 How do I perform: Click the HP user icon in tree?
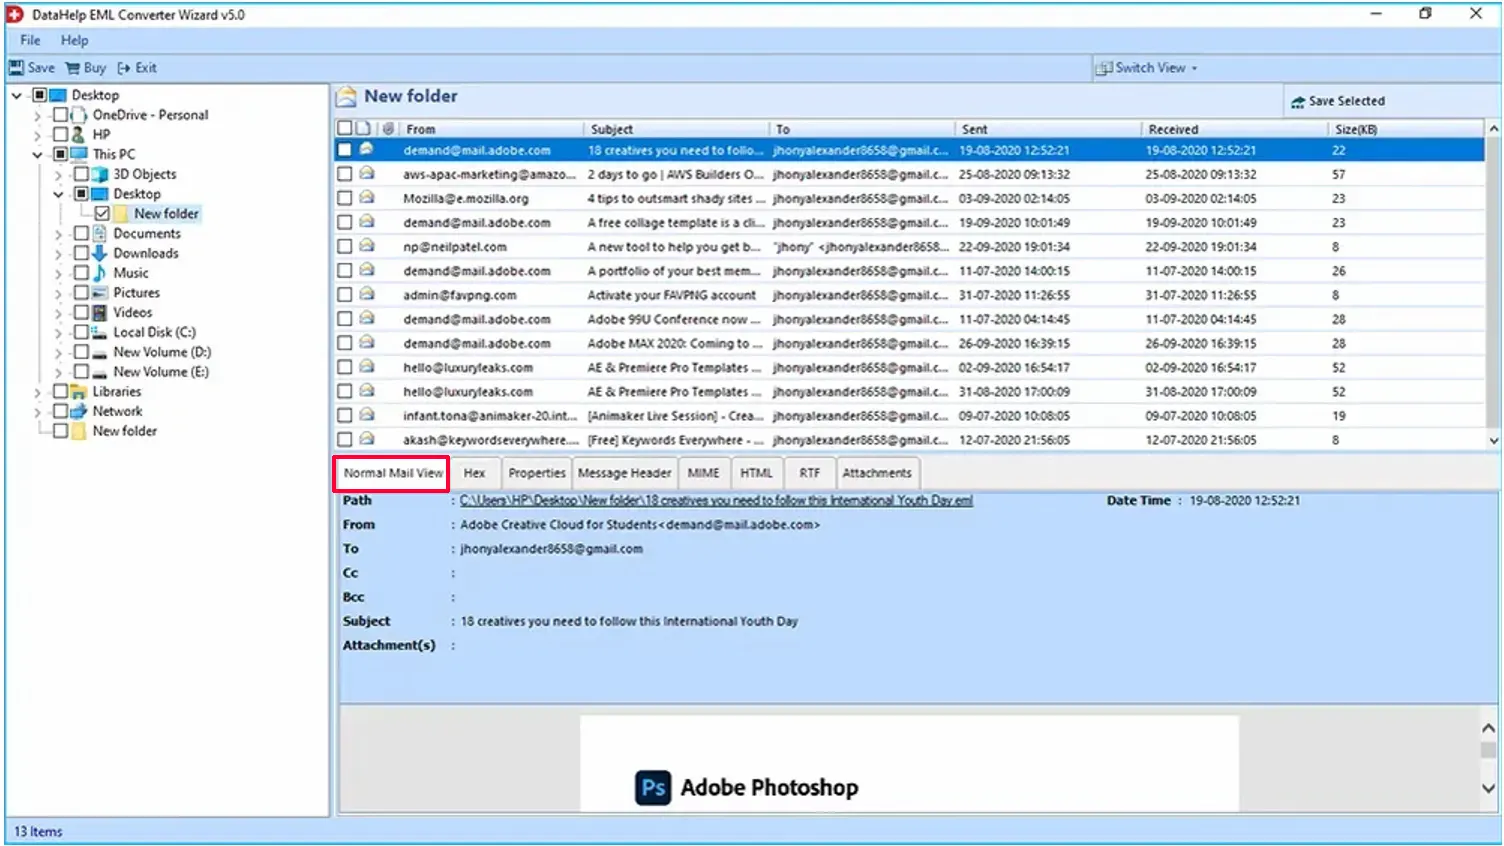click(80, 134)
